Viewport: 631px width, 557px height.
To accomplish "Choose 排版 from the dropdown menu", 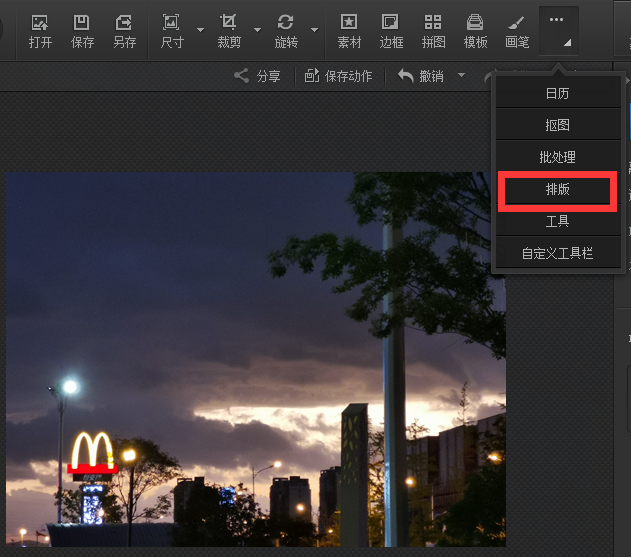I will 557,190.
